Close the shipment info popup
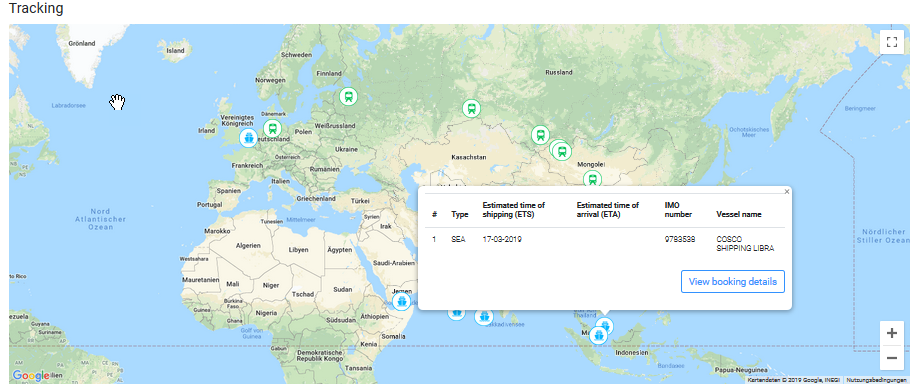The height and width of the screenshot is (385, 914). (x=787, y=191)
